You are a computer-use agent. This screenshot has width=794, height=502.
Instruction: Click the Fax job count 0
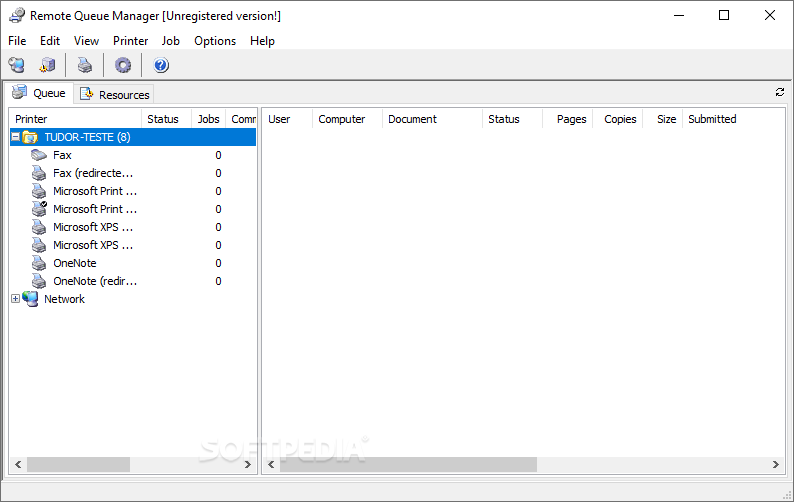218,155
